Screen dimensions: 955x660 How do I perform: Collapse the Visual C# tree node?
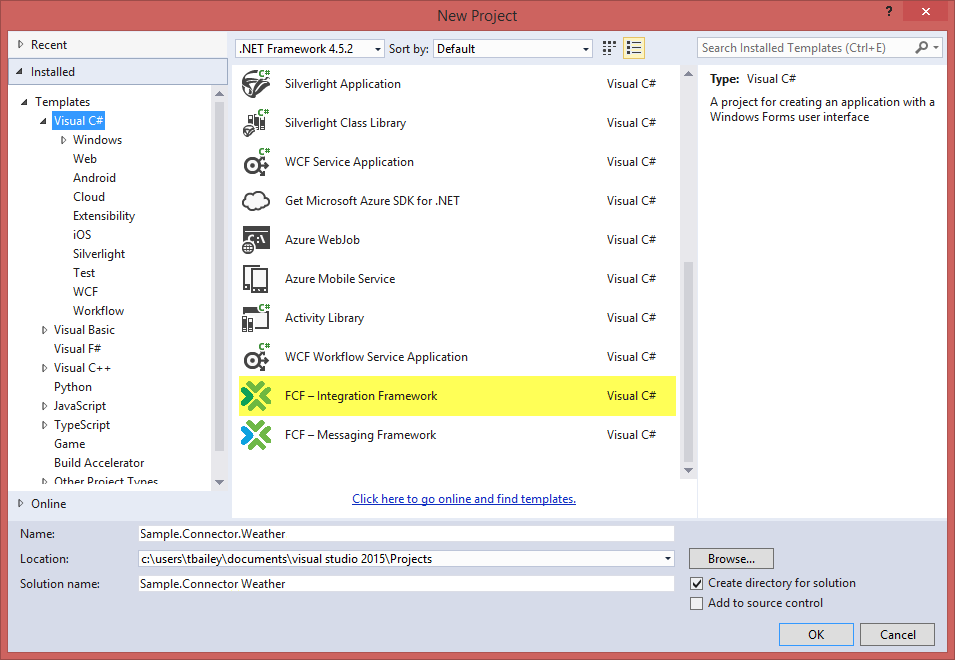click(x=43, y=121)
